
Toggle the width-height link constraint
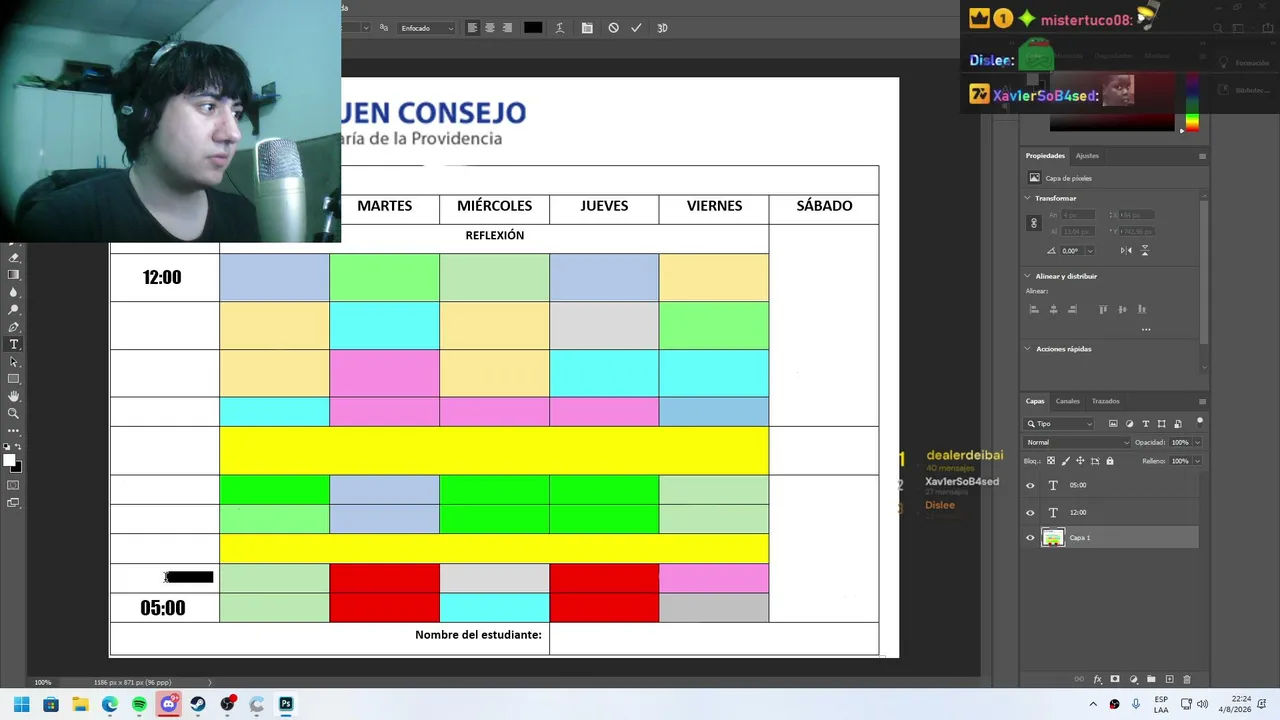1034,223
